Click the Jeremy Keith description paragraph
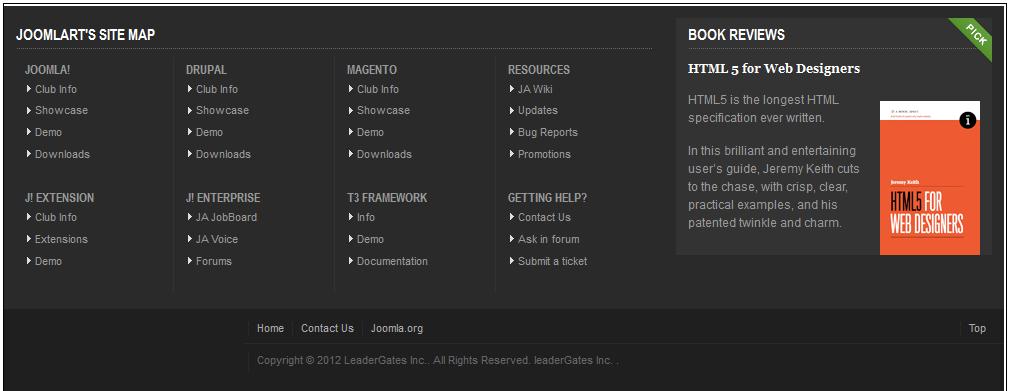This screenshot has height=391, width=1009. pos(773,187)
